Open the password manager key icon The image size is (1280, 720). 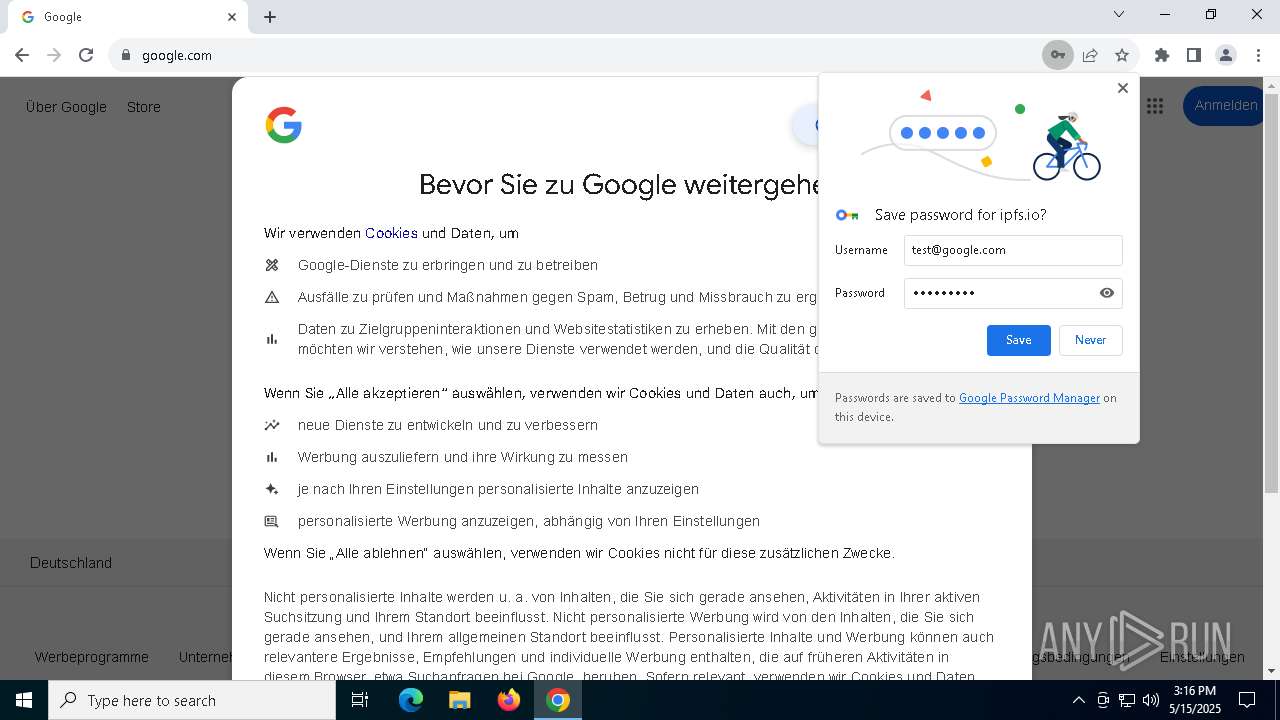click(x=1057, y=55)
